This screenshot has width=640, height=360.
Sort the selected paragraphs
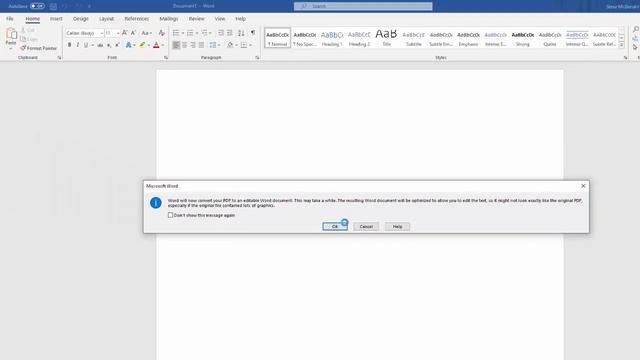click(x=241, y=33)
